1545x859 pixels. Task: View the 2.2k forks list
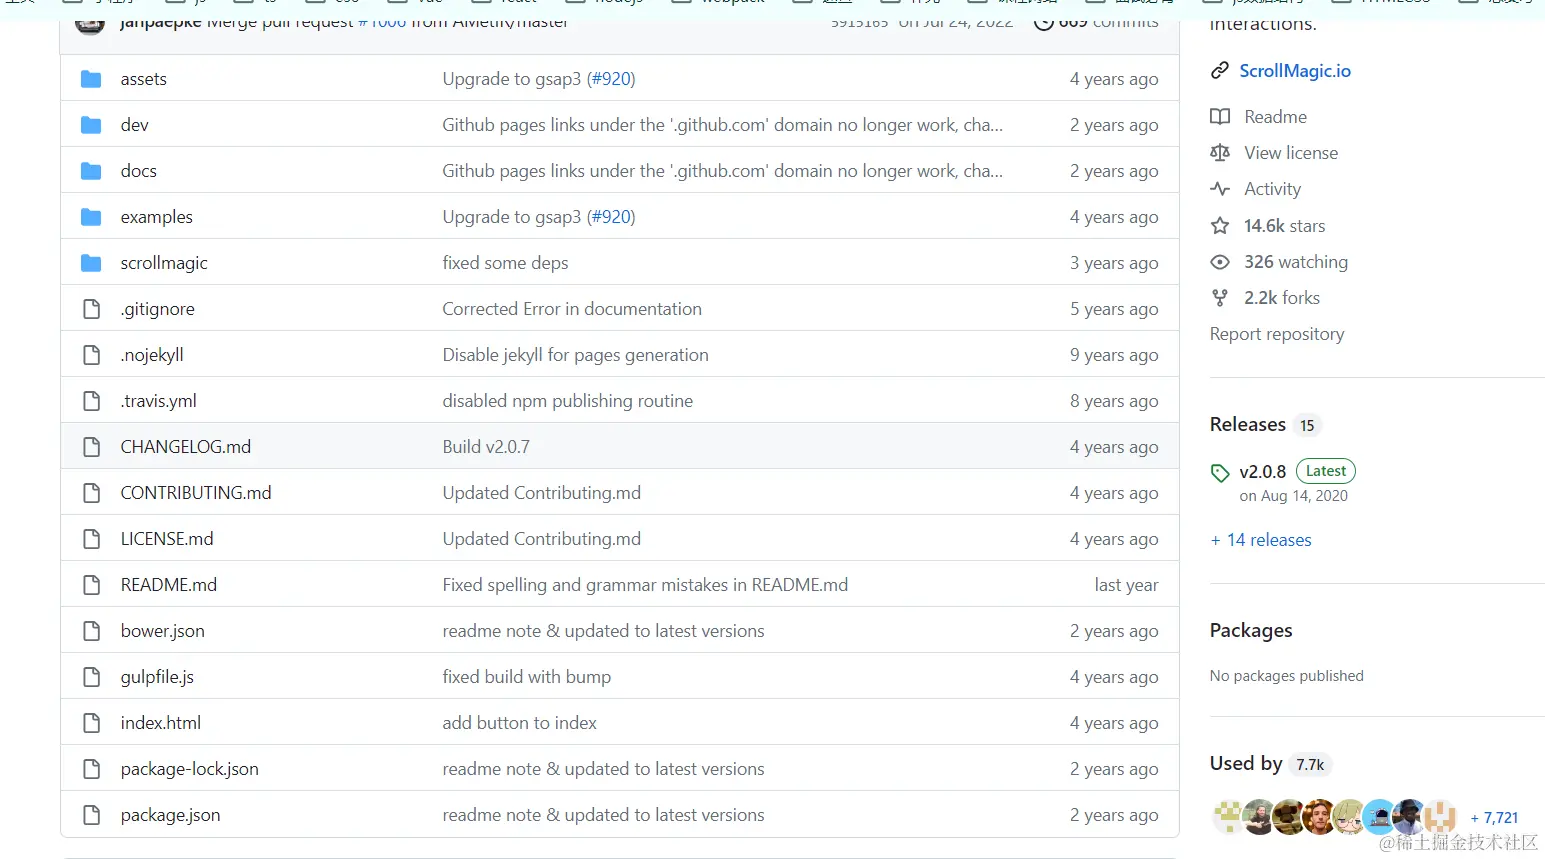[1282, 298]
